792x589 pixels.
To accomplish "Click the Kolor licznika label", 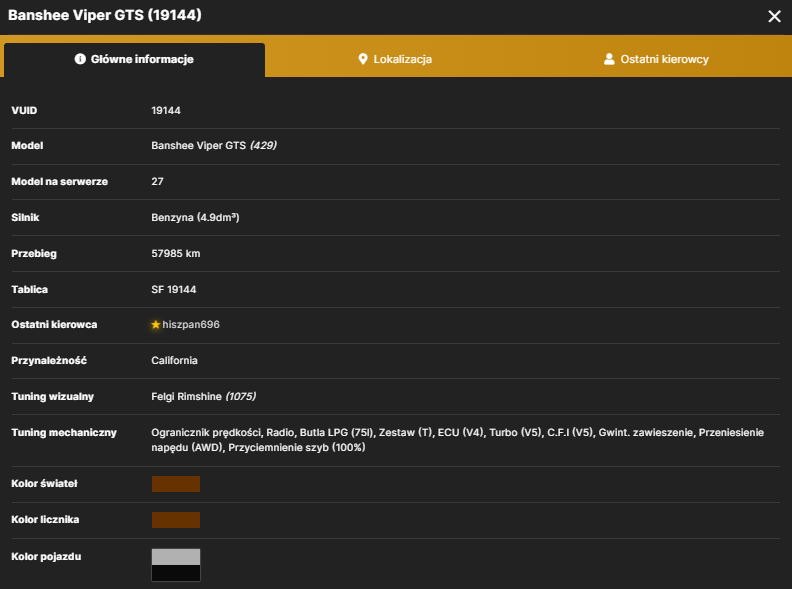I will tap(45, 519).
